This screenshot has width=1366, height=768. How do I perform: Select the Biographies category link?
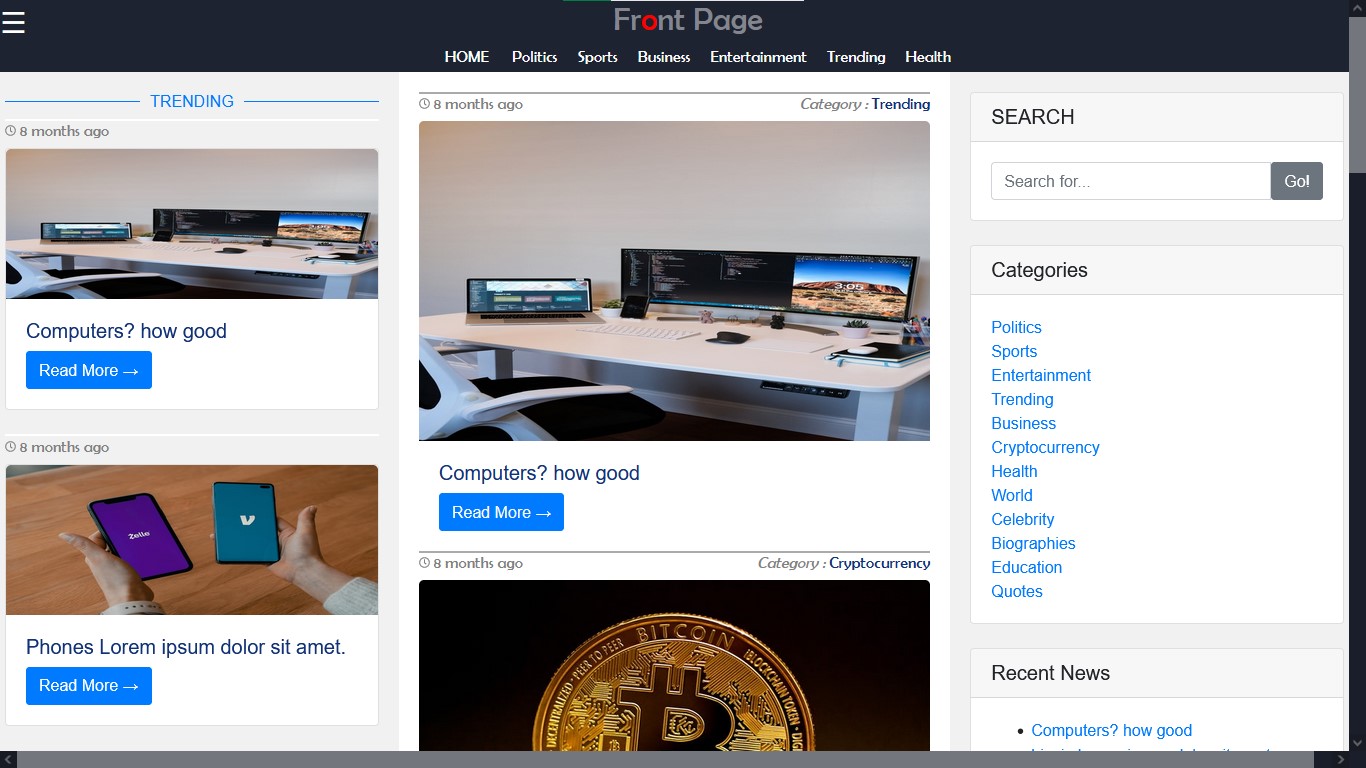[x=1033, y=543]
